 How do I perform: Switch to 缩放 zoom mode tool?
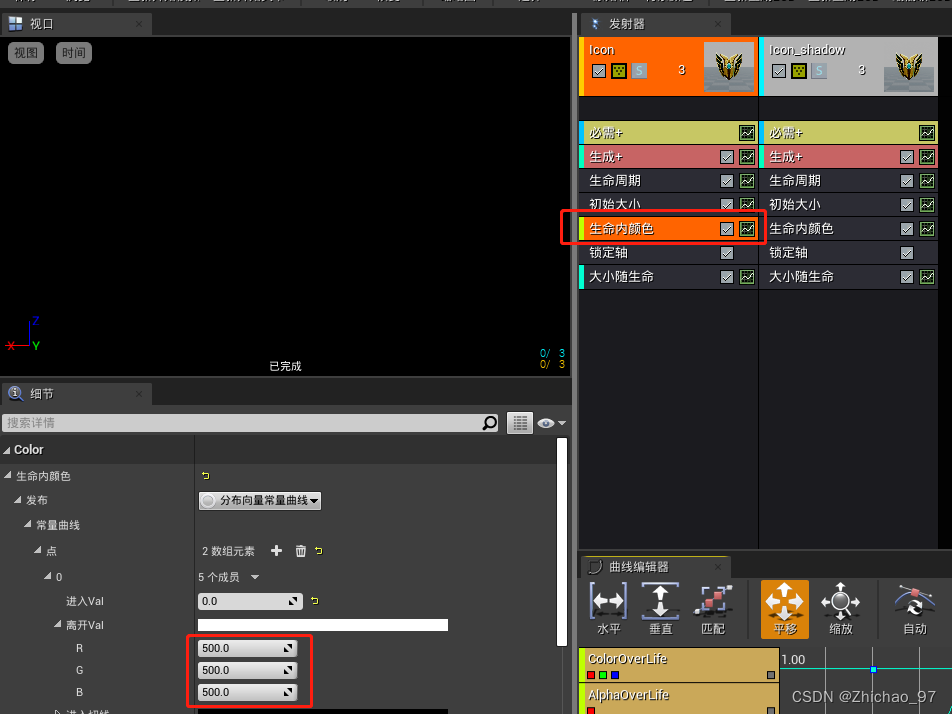click(840, 609)
